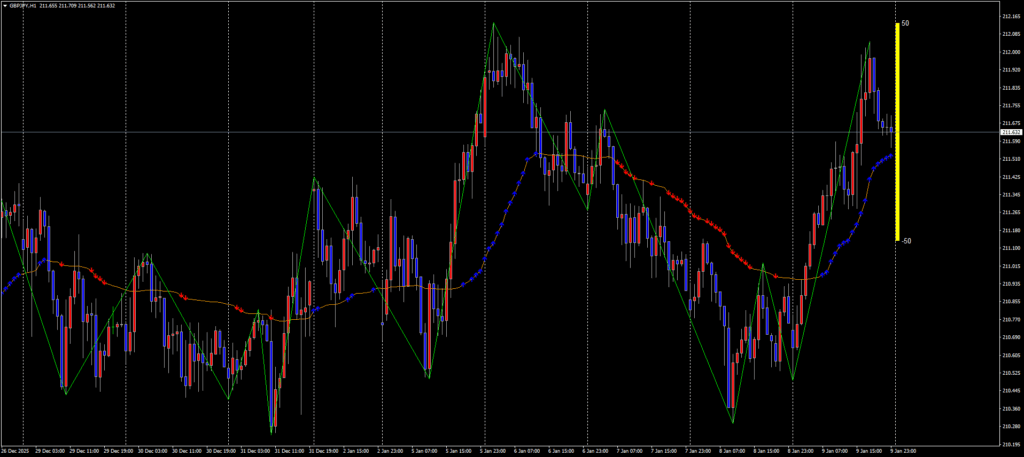
Task: Click the yellow vertical range bar
Action: click(897, 132)
